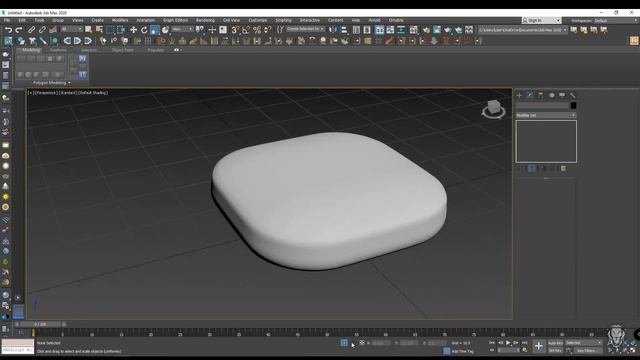Open the File menu
The height and width of the screenshot is (360, 640).
(7, 20)
